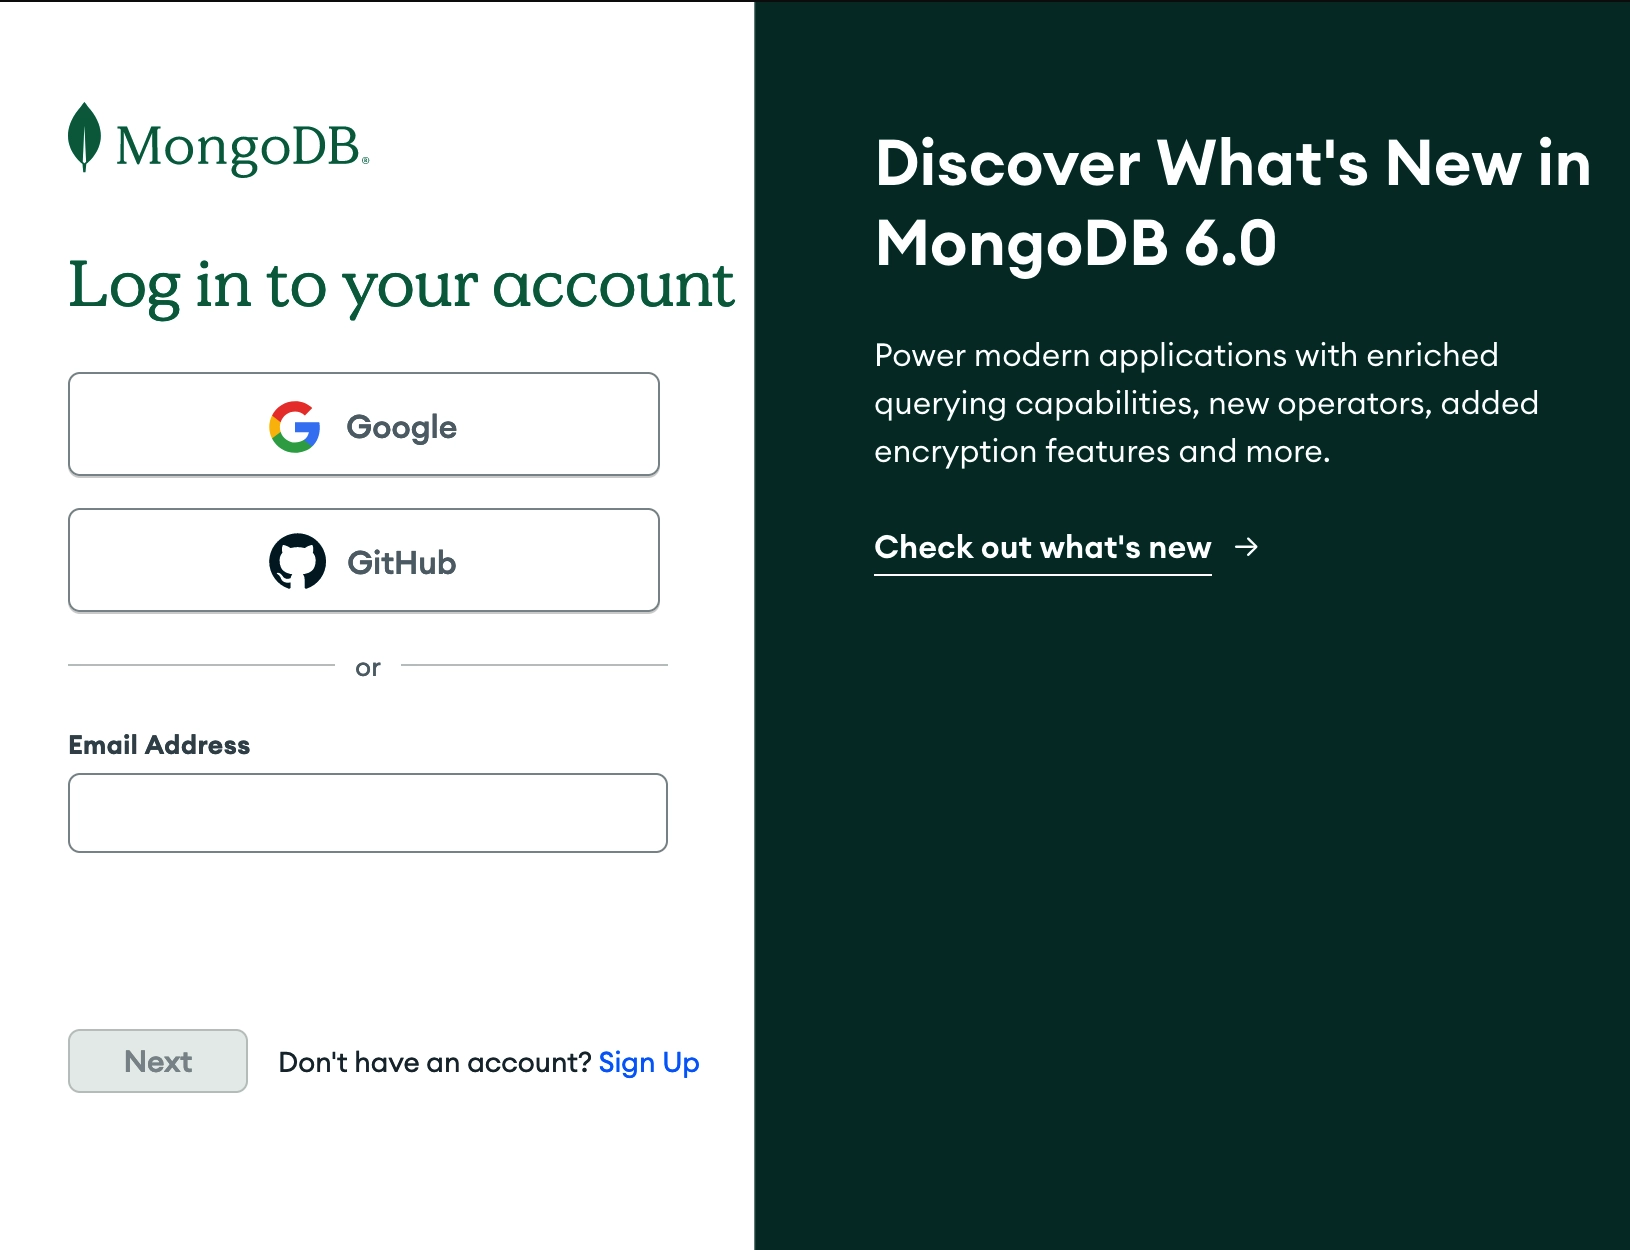Screen dimensions: 1630x1250
Task: Open the Sign Up link
Action: pyautogui.click(x=649, y=1062)
